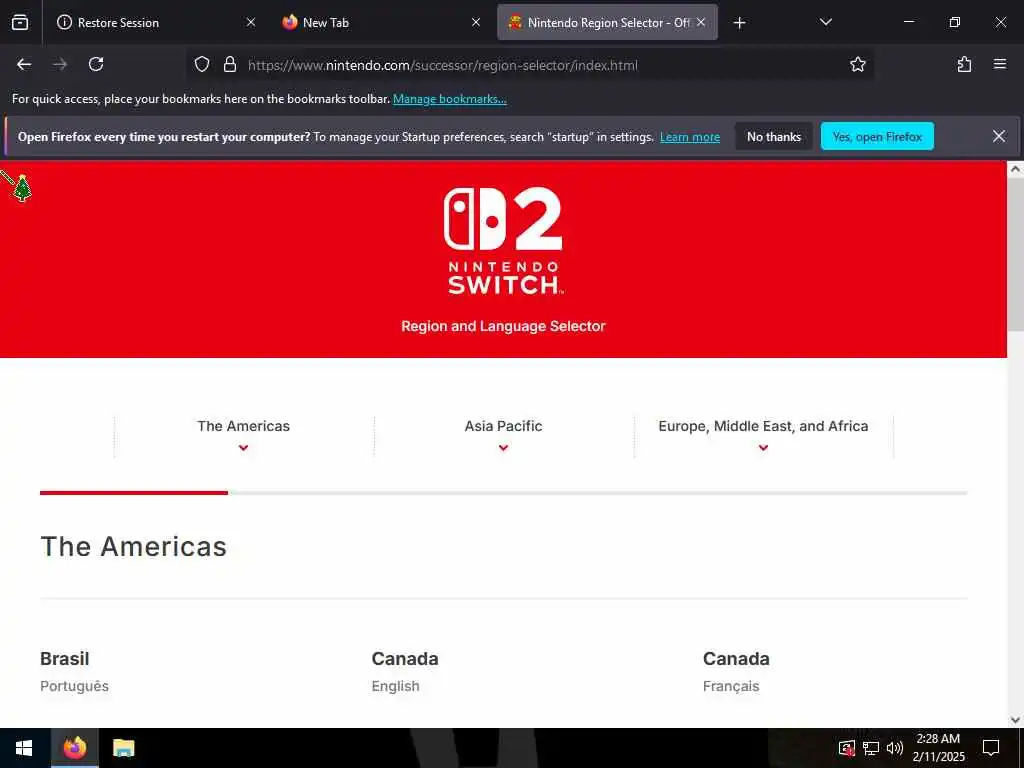This screenshot has height=768, width=1024.
Task: Click Firefox icon in the taskbar
Action: click(x=74, y=748)
